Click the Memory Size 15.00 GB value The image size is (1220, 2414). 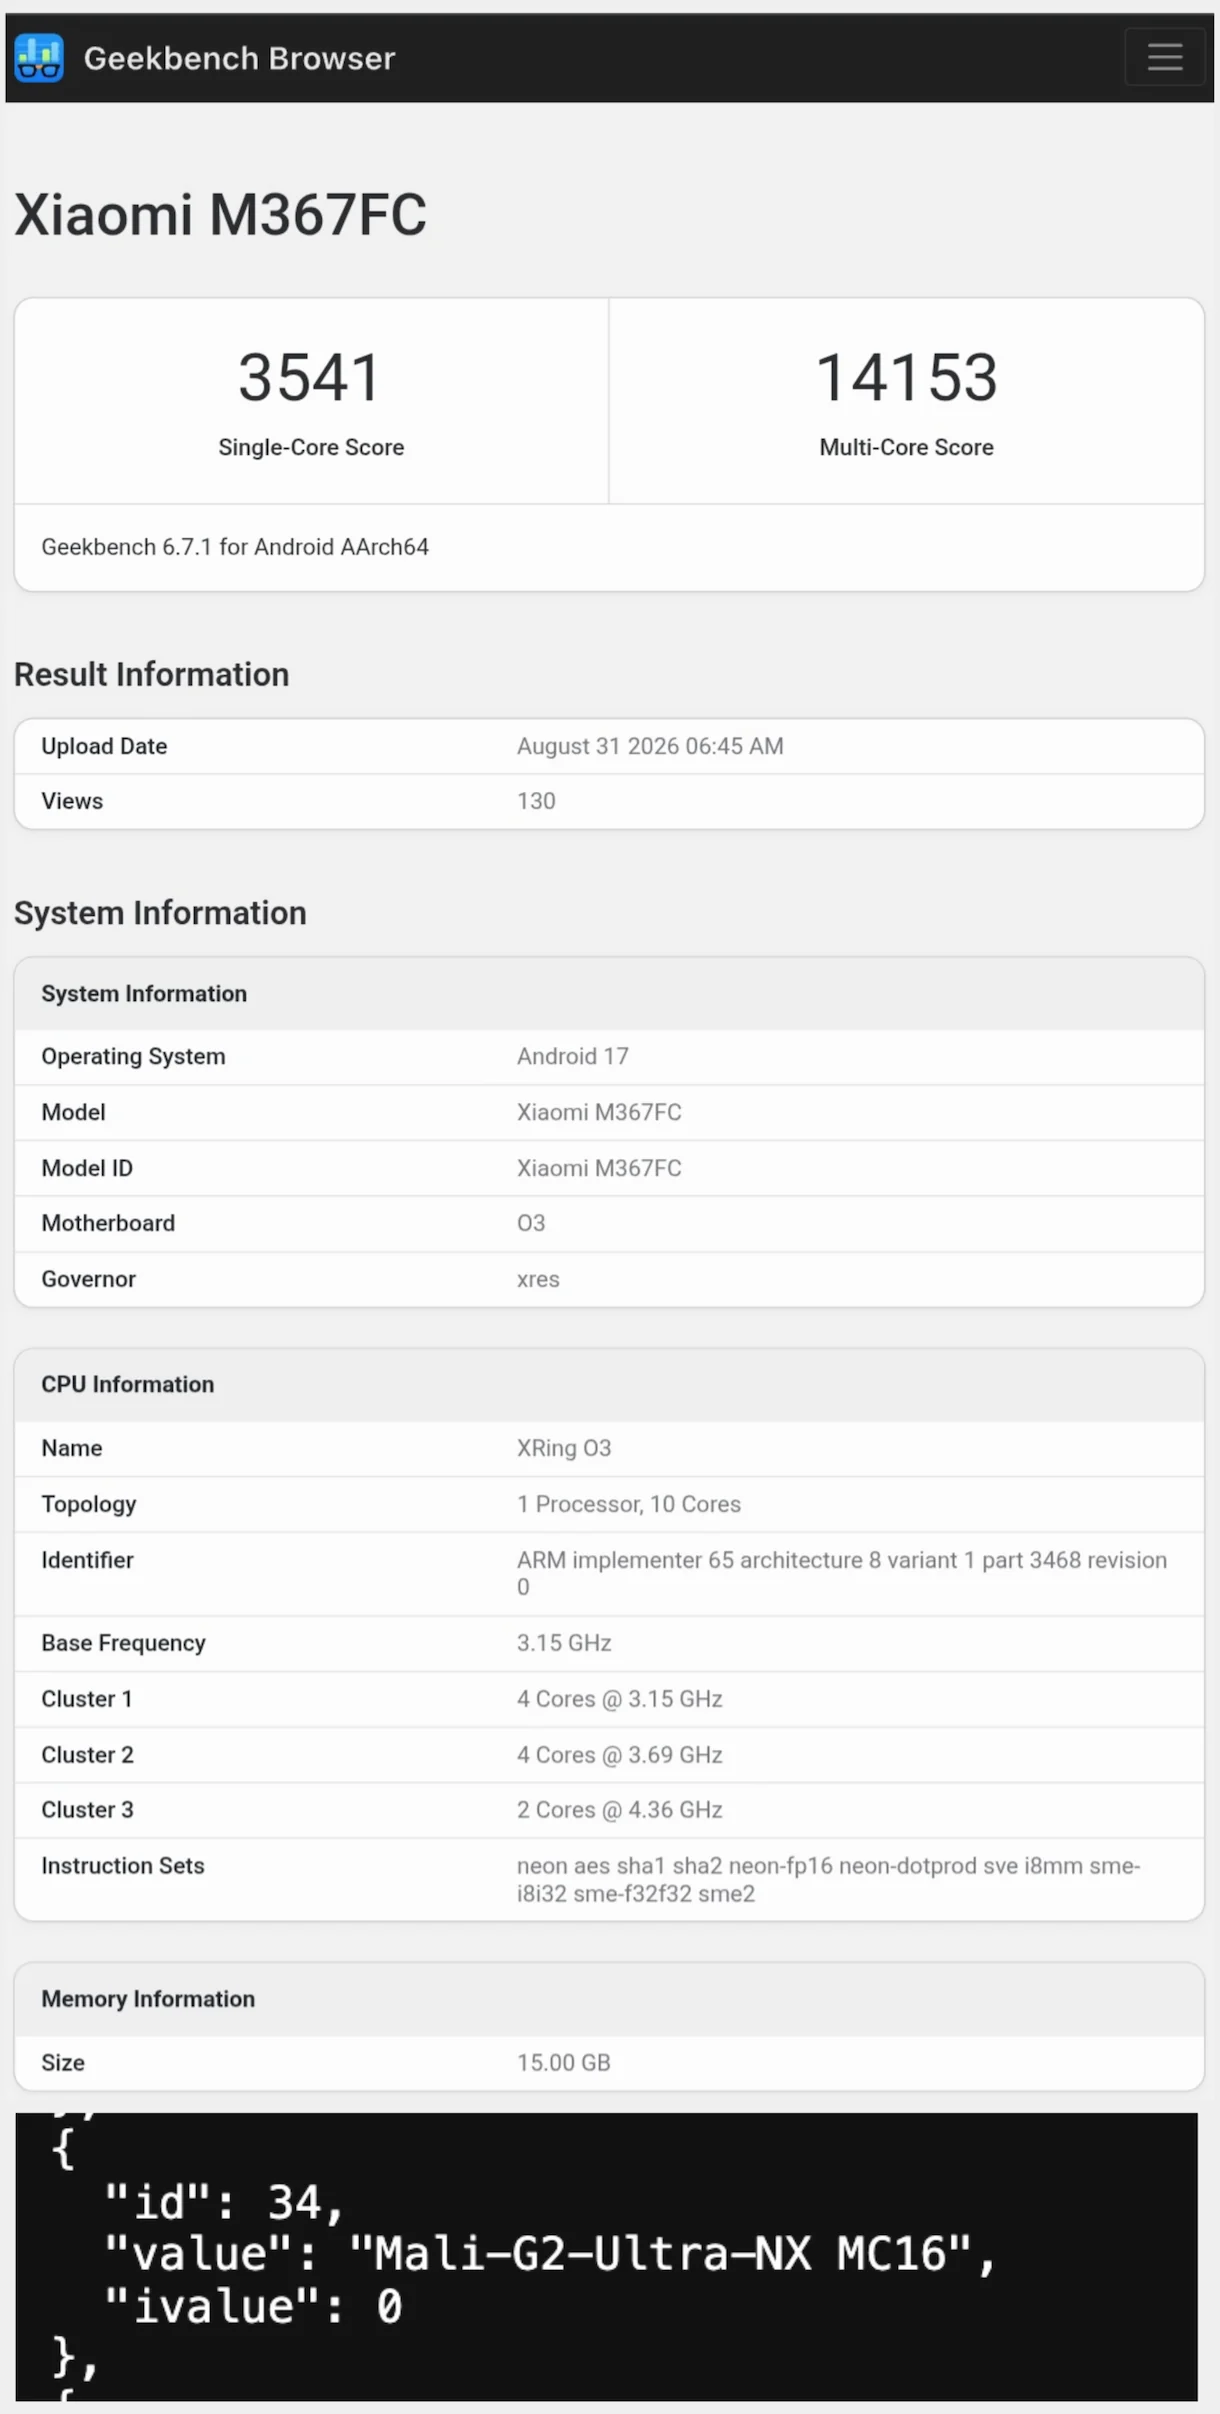(x=564, y=2063)
